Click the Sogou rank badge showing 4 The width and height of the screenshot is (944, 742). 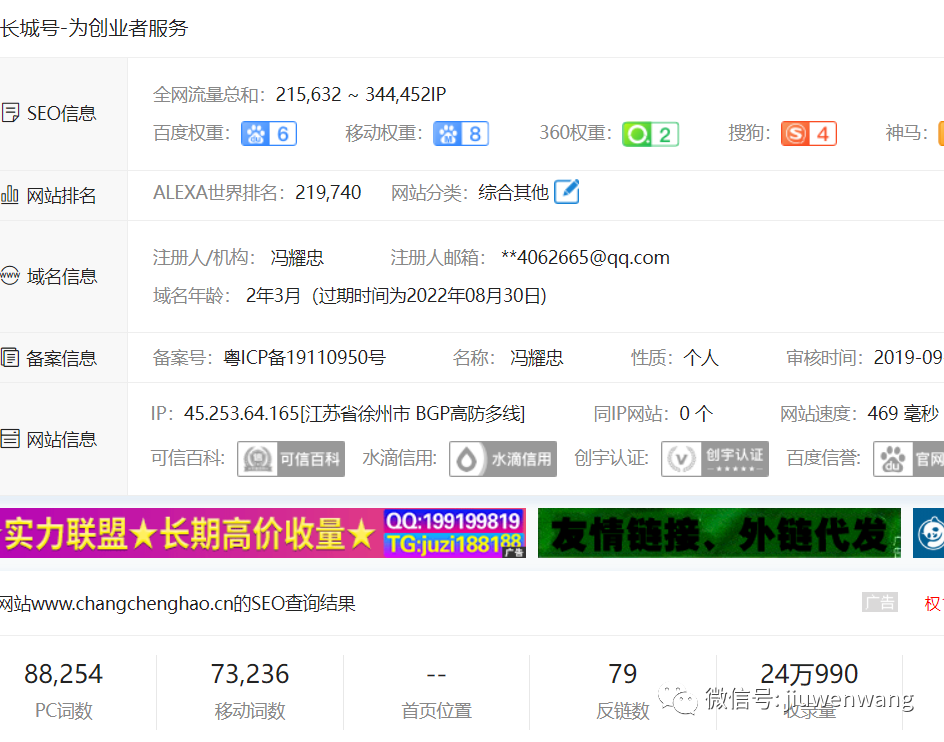809,133
